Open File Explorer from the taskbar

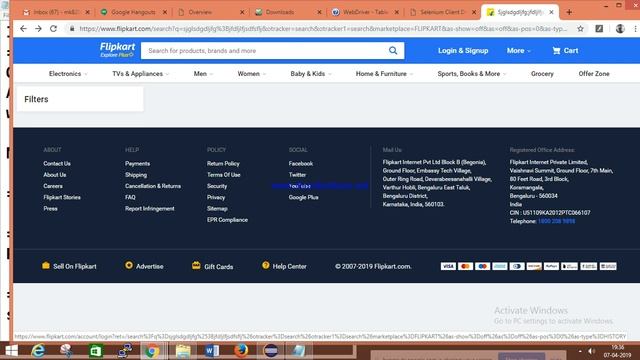183,351
